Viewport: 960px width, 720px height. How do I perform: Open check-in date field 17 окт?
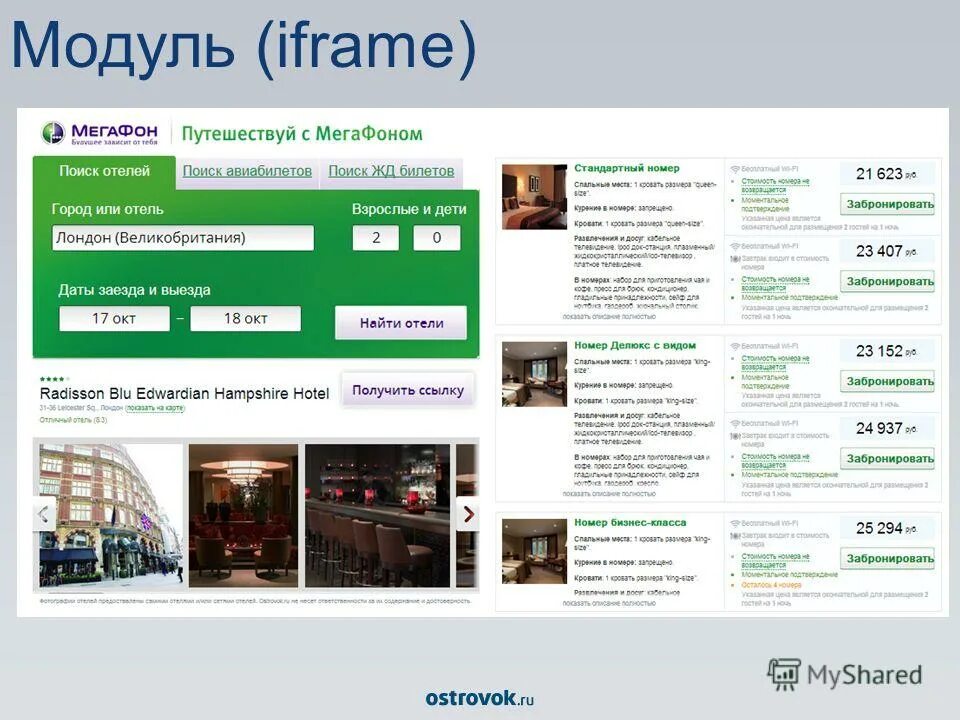pos(114,318)
